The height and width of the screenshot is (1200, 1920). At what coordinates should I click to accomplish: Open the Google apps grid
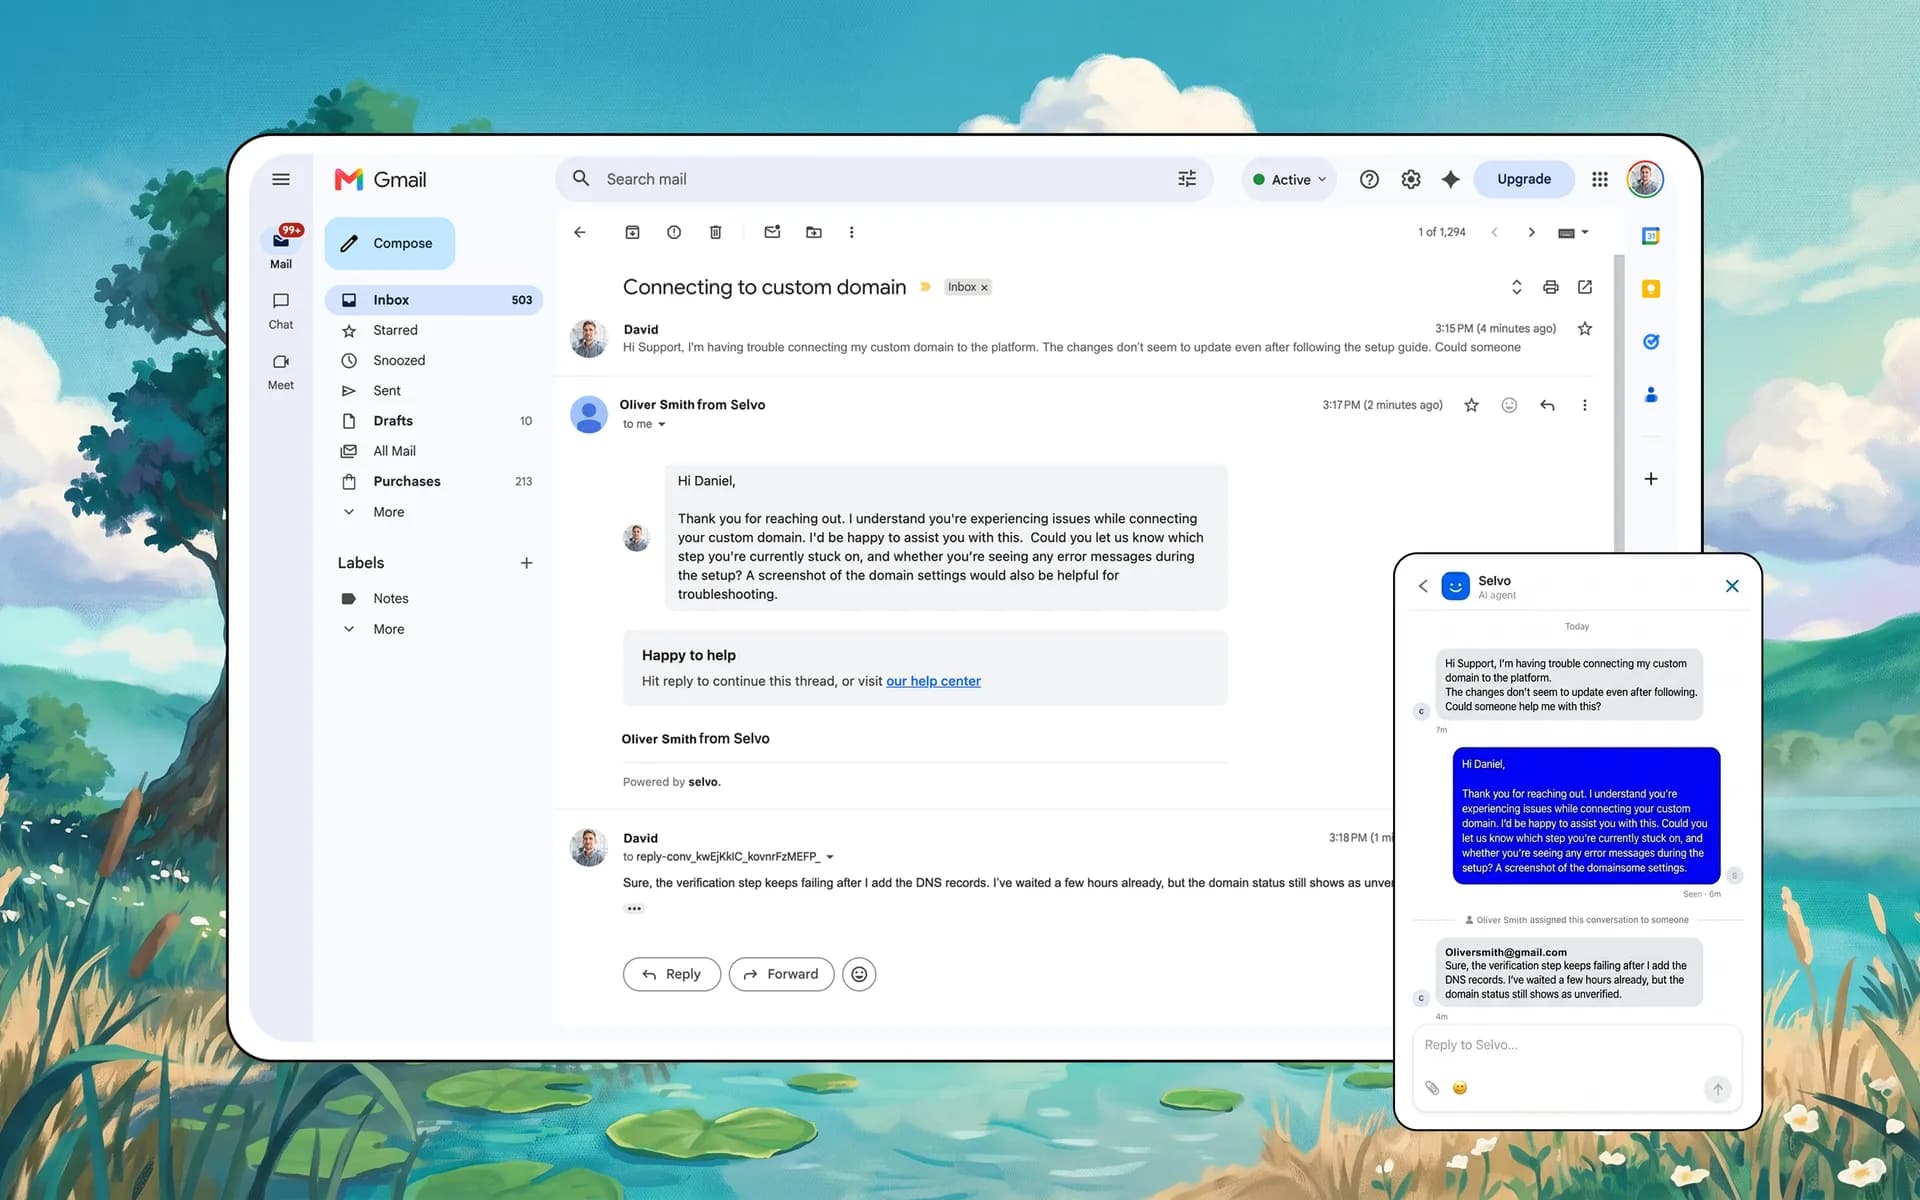pyautogui.click(x=1600, y=179)
